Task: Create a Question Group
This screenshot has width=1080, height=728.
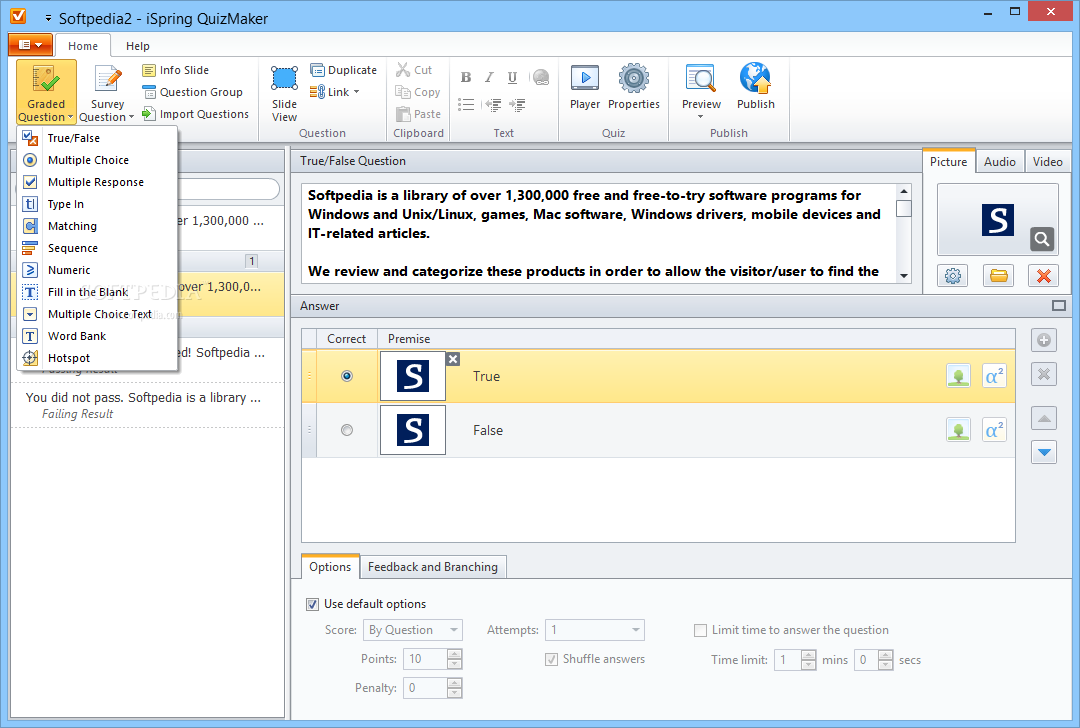Action: 193,92
